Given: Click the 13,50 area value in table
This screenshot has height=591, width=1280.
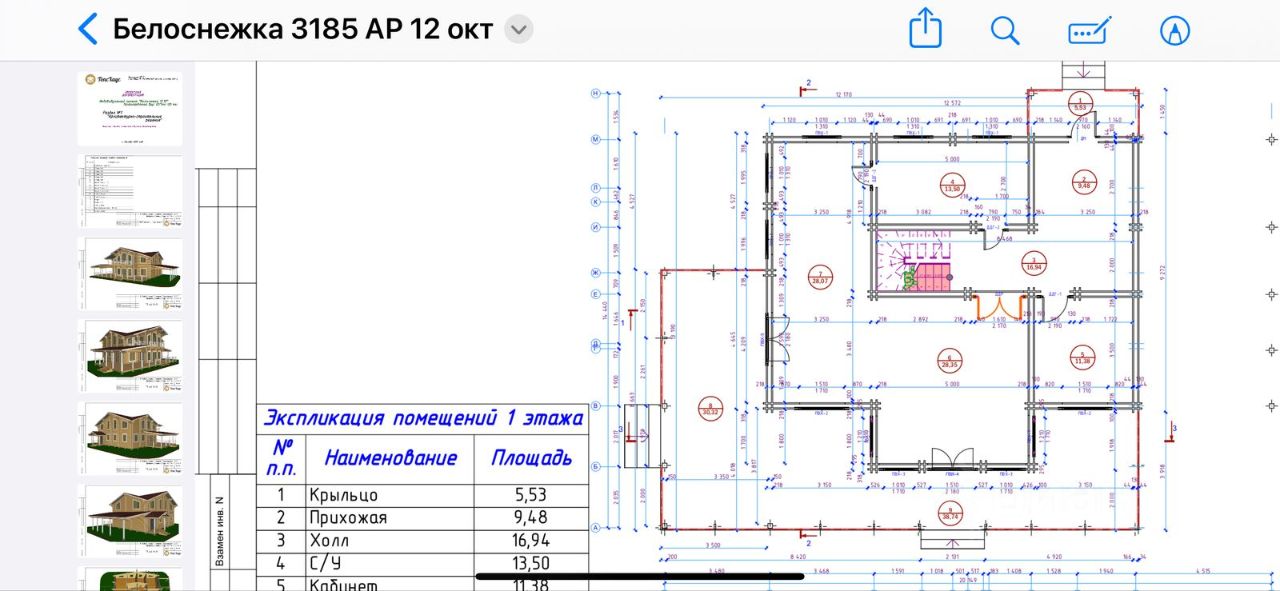Looking at the screenshot, I should 531,564.
